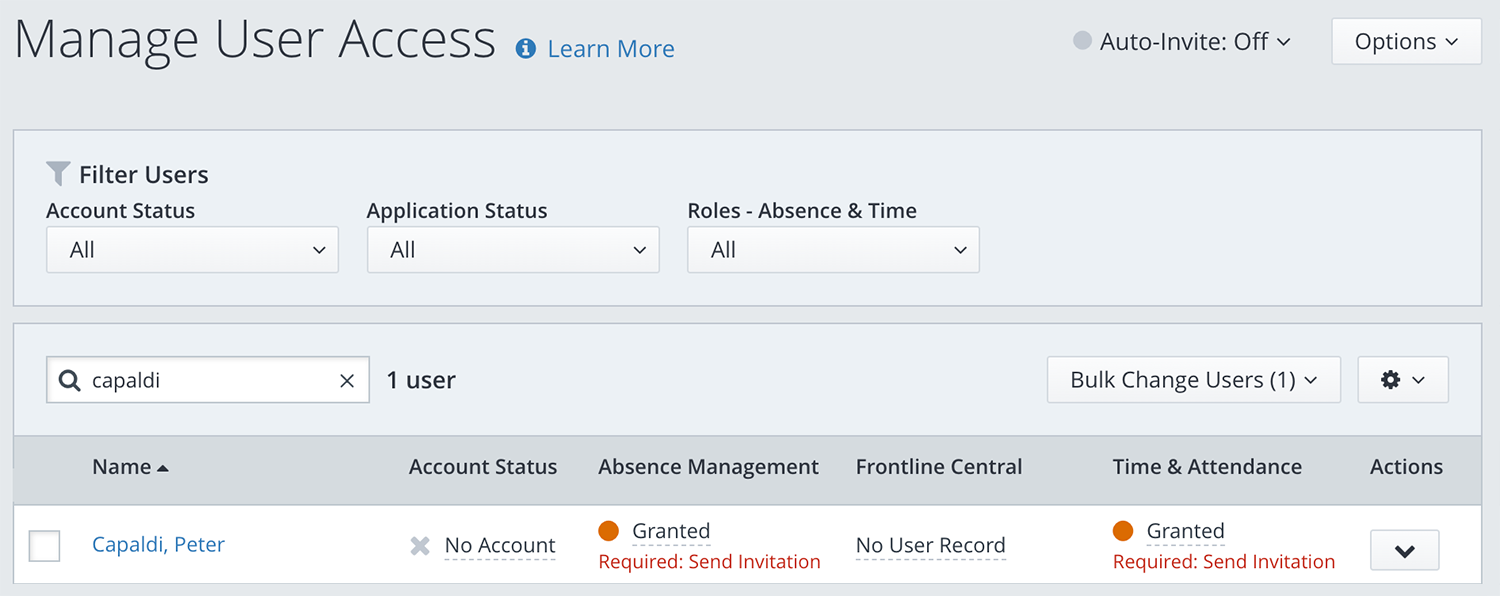The width and height of the screenshot is (1500, 596).
Task: Click the No Account gray X icon
Action: [x=420, y=546]
